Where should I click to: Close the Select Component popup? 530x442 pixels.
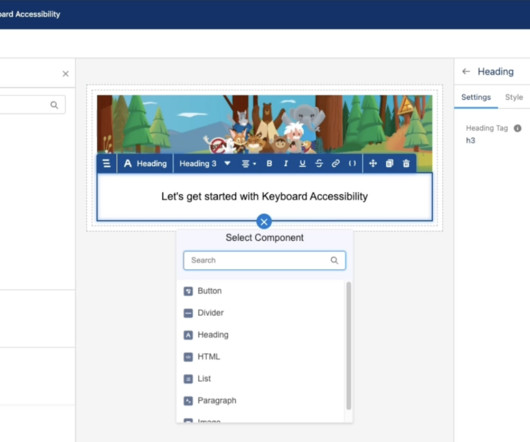click(264, 222)
